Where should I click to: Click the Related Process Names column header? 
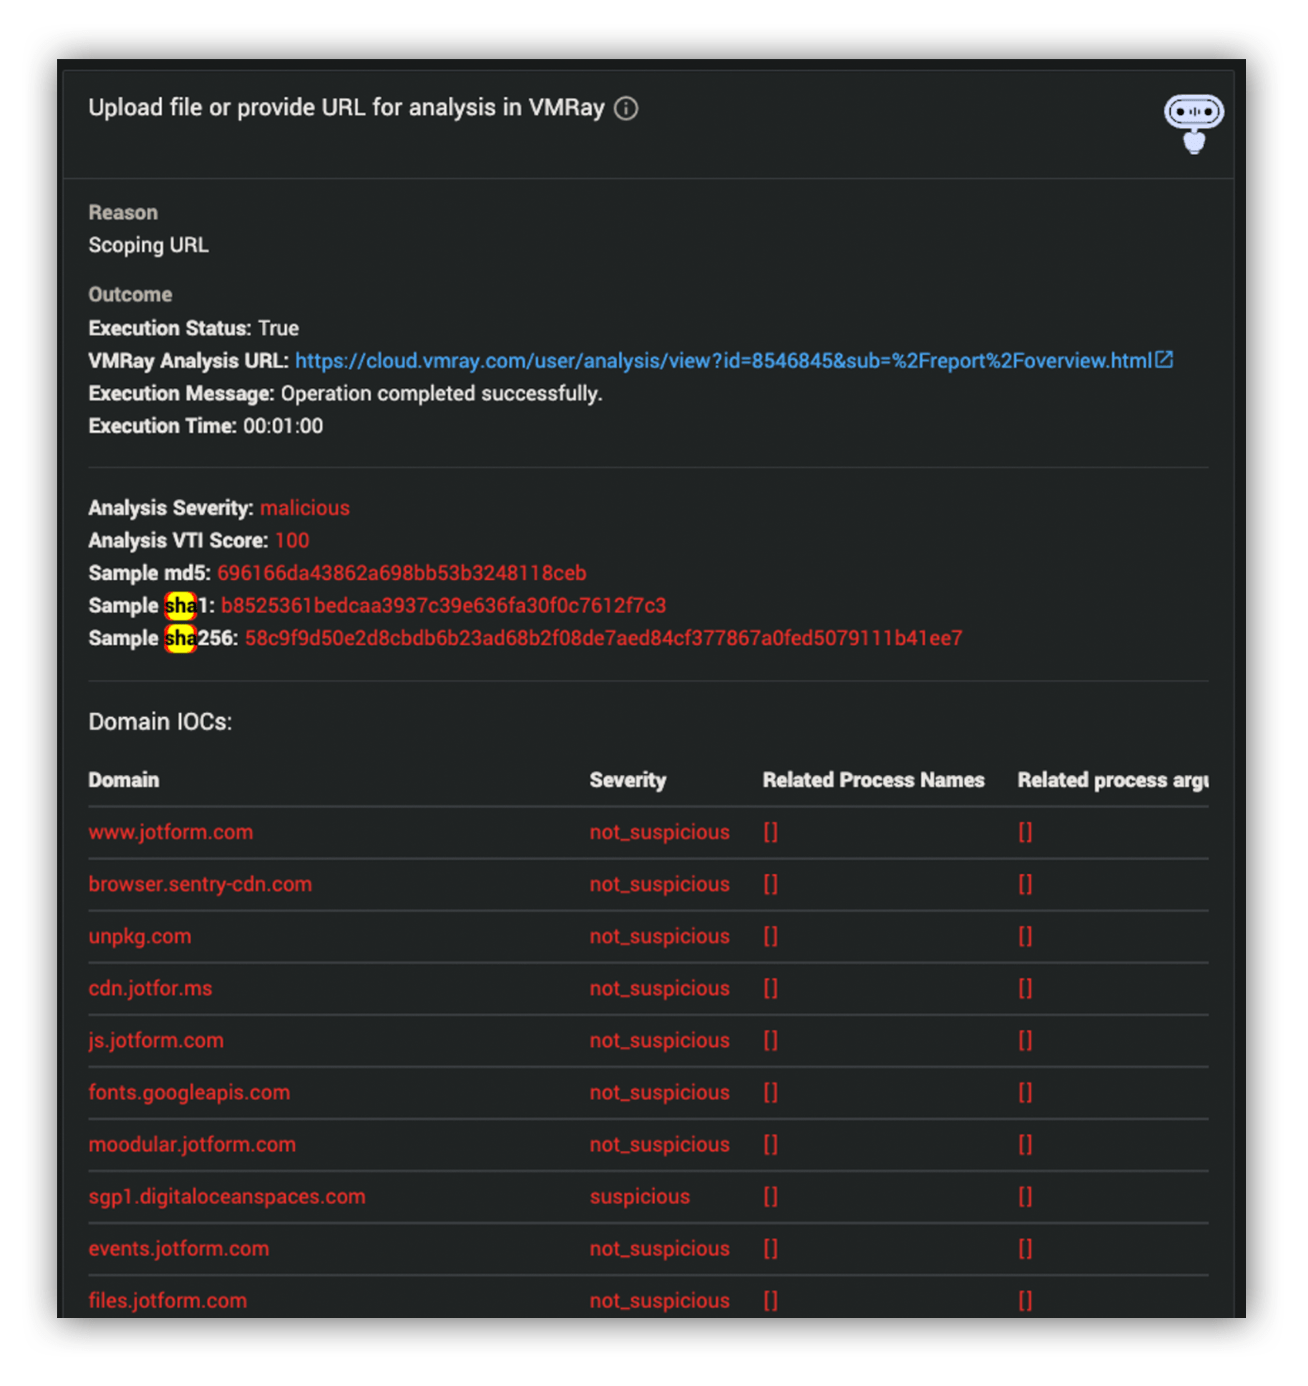point(873,780)
